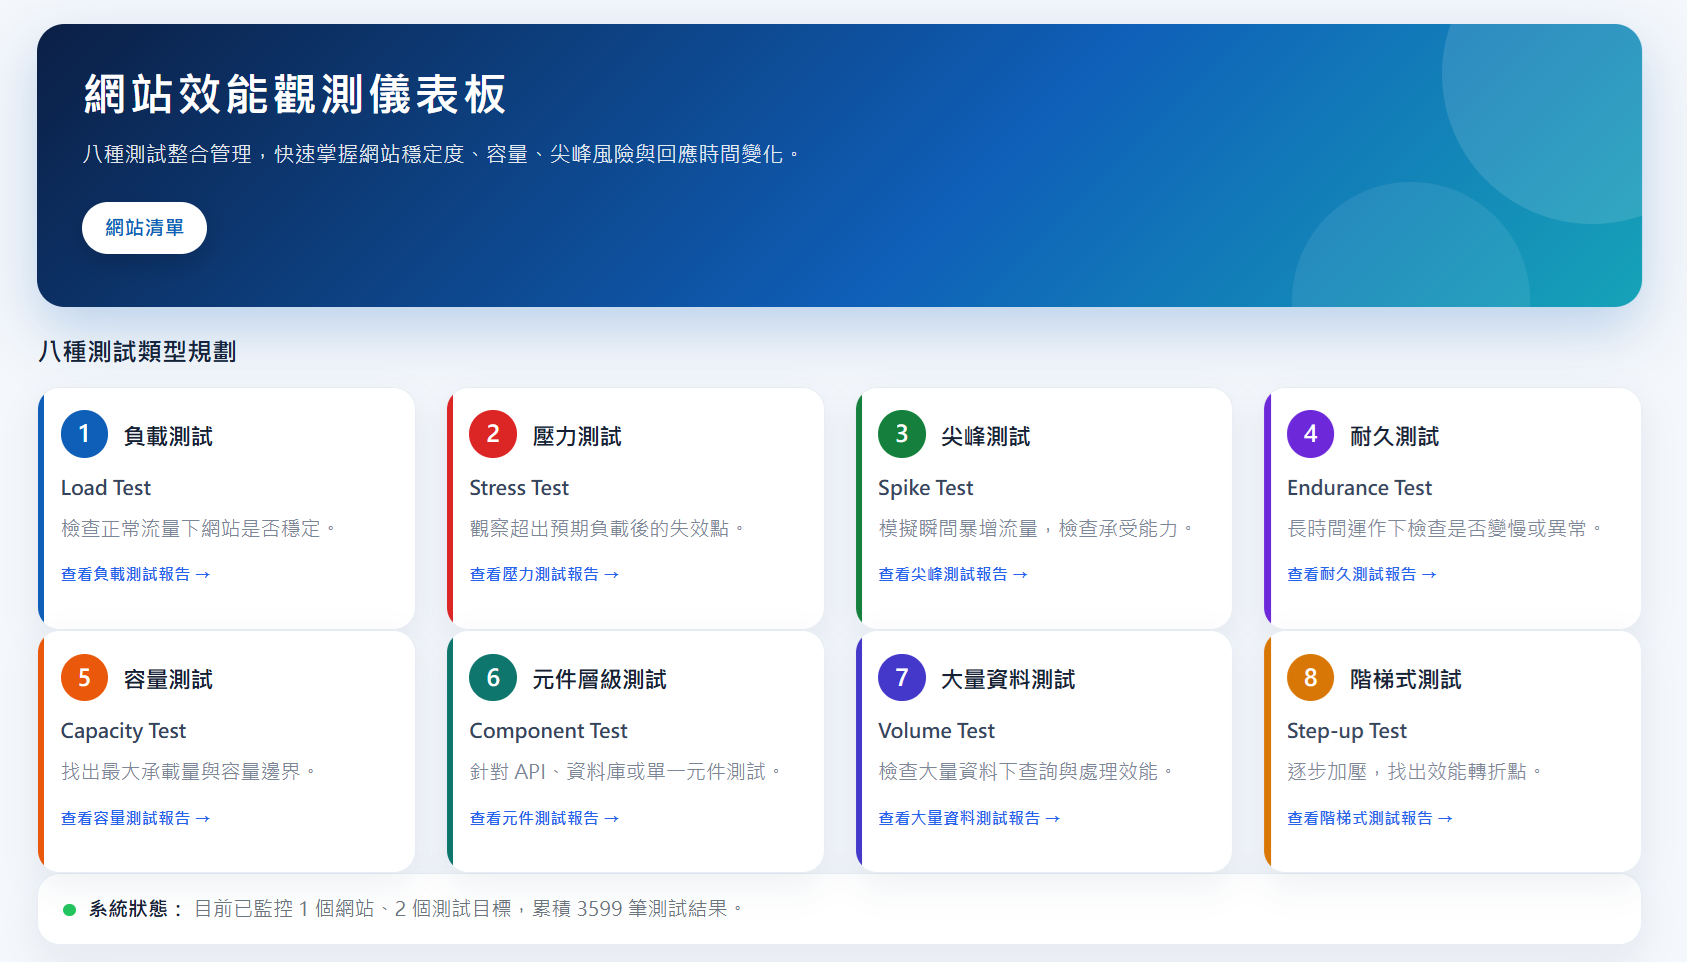Screen dimensions: 1687x962
Task: Click the purple number 4 endurance badge
Action: 1311,434
